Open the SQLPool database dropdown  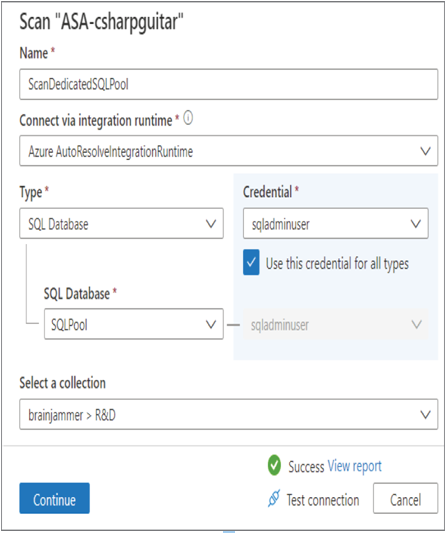coord(134,324)
